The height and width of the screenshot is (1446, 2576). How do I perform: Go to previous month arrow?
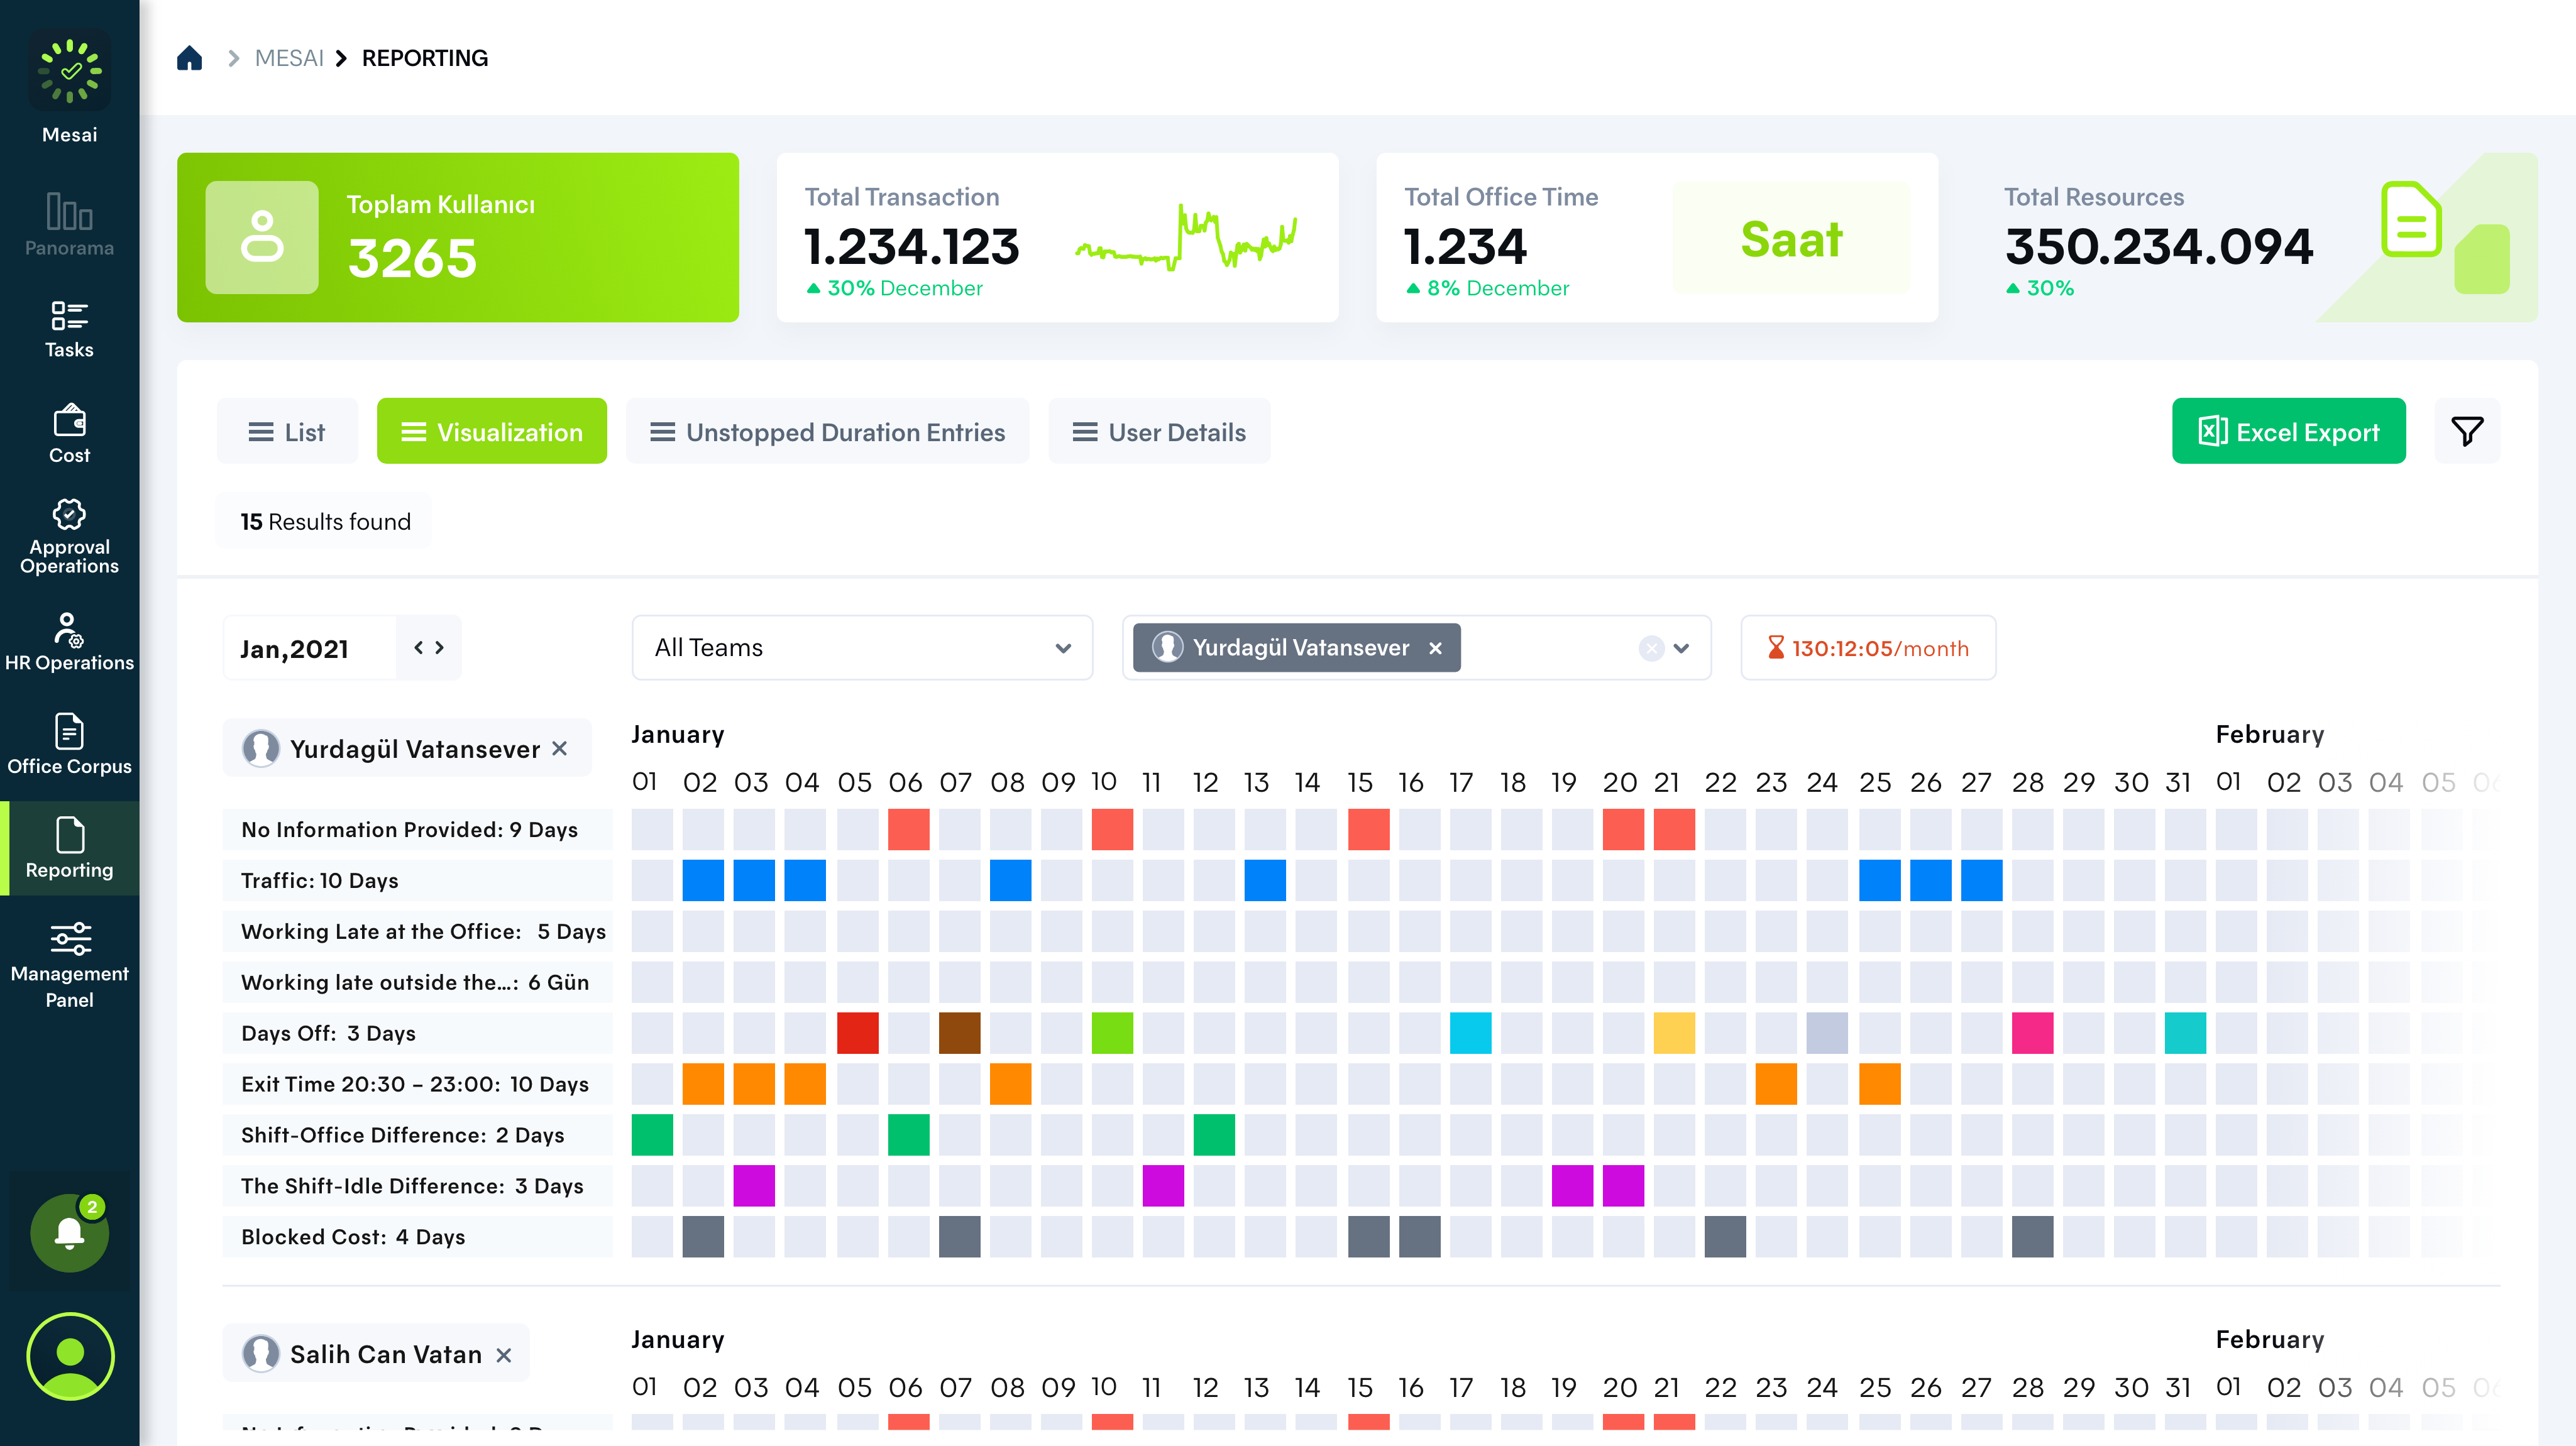coord(419,648)
